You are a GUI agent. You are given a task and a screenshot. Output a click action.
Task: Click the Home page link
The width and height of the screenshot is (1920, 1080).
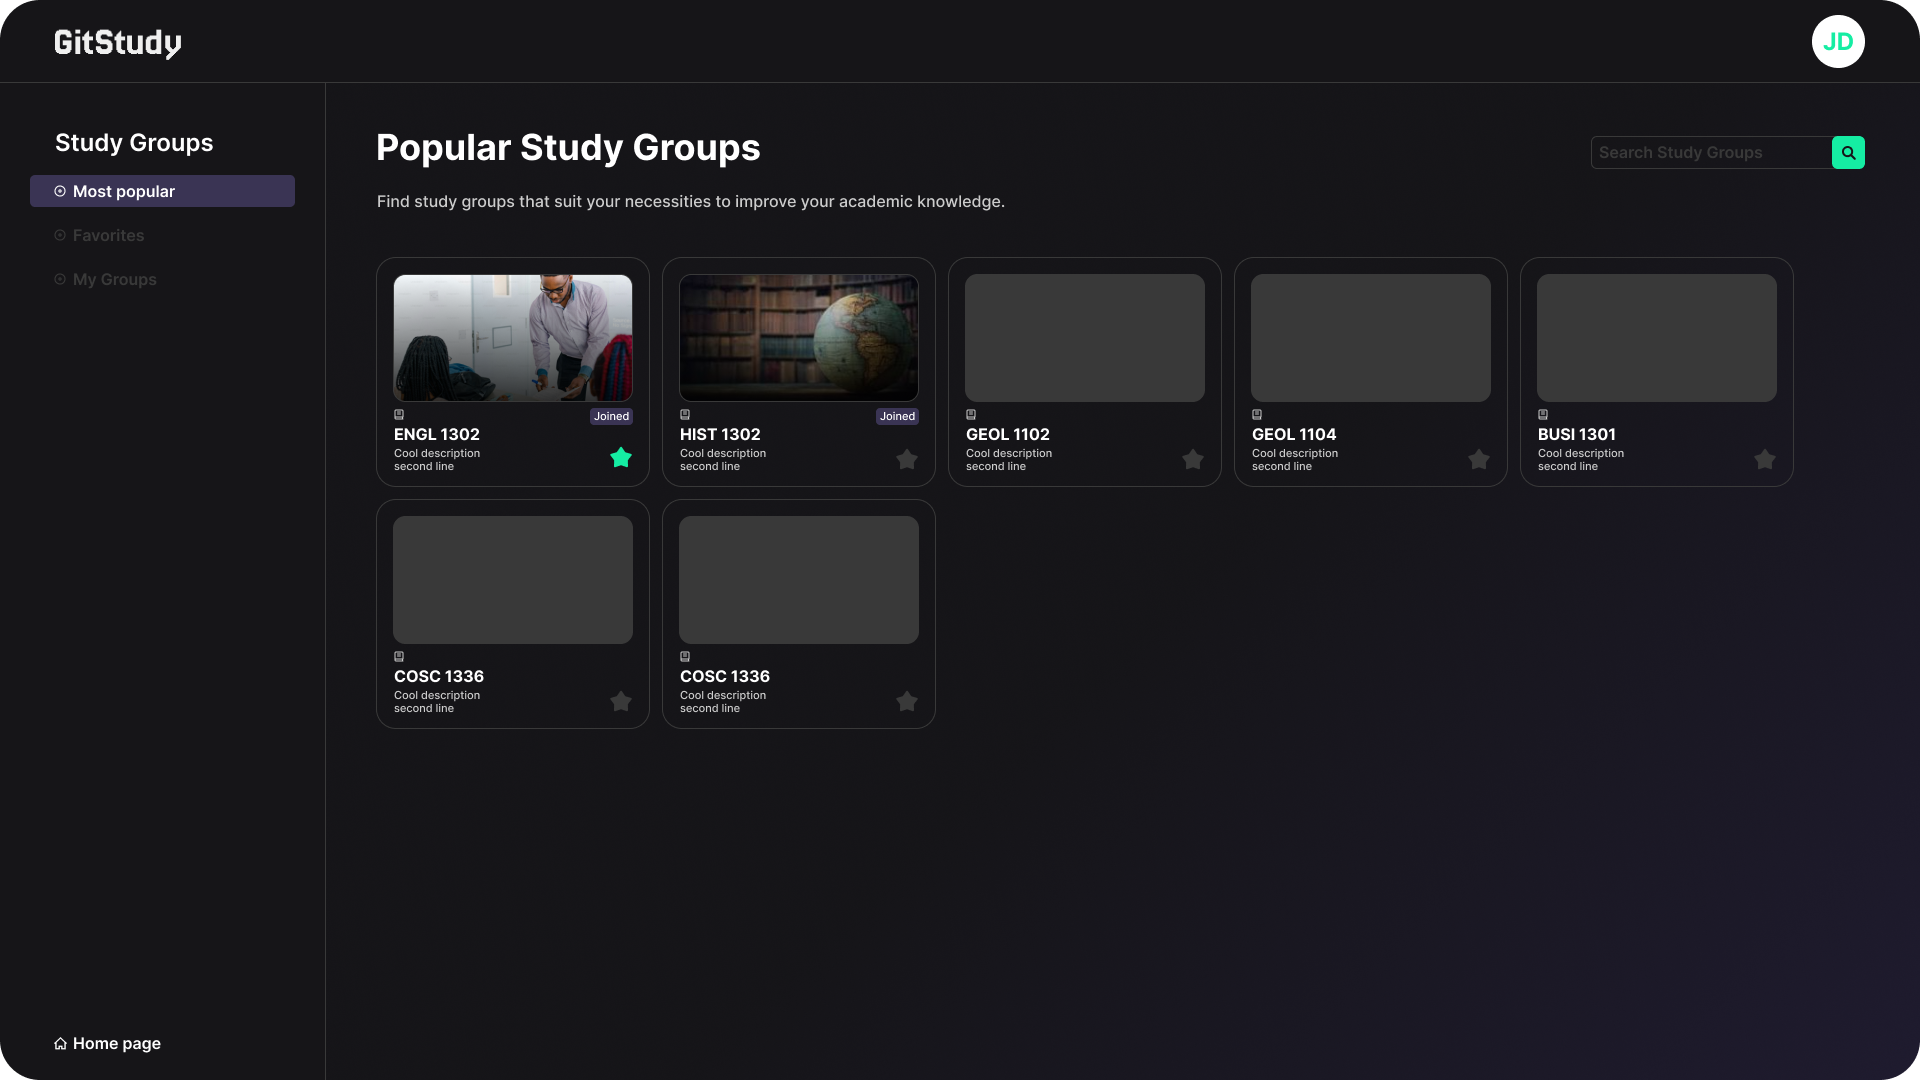coord(116,1044)
